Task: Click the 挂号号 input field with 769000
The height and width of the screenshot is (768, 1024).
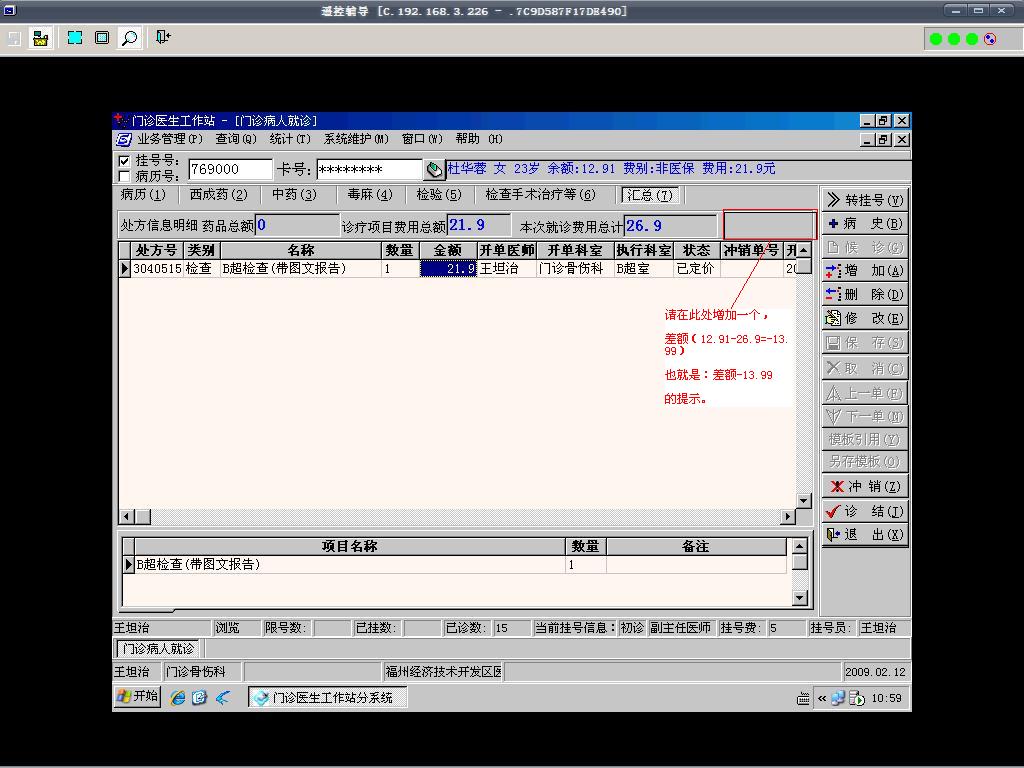Action: 231,169
